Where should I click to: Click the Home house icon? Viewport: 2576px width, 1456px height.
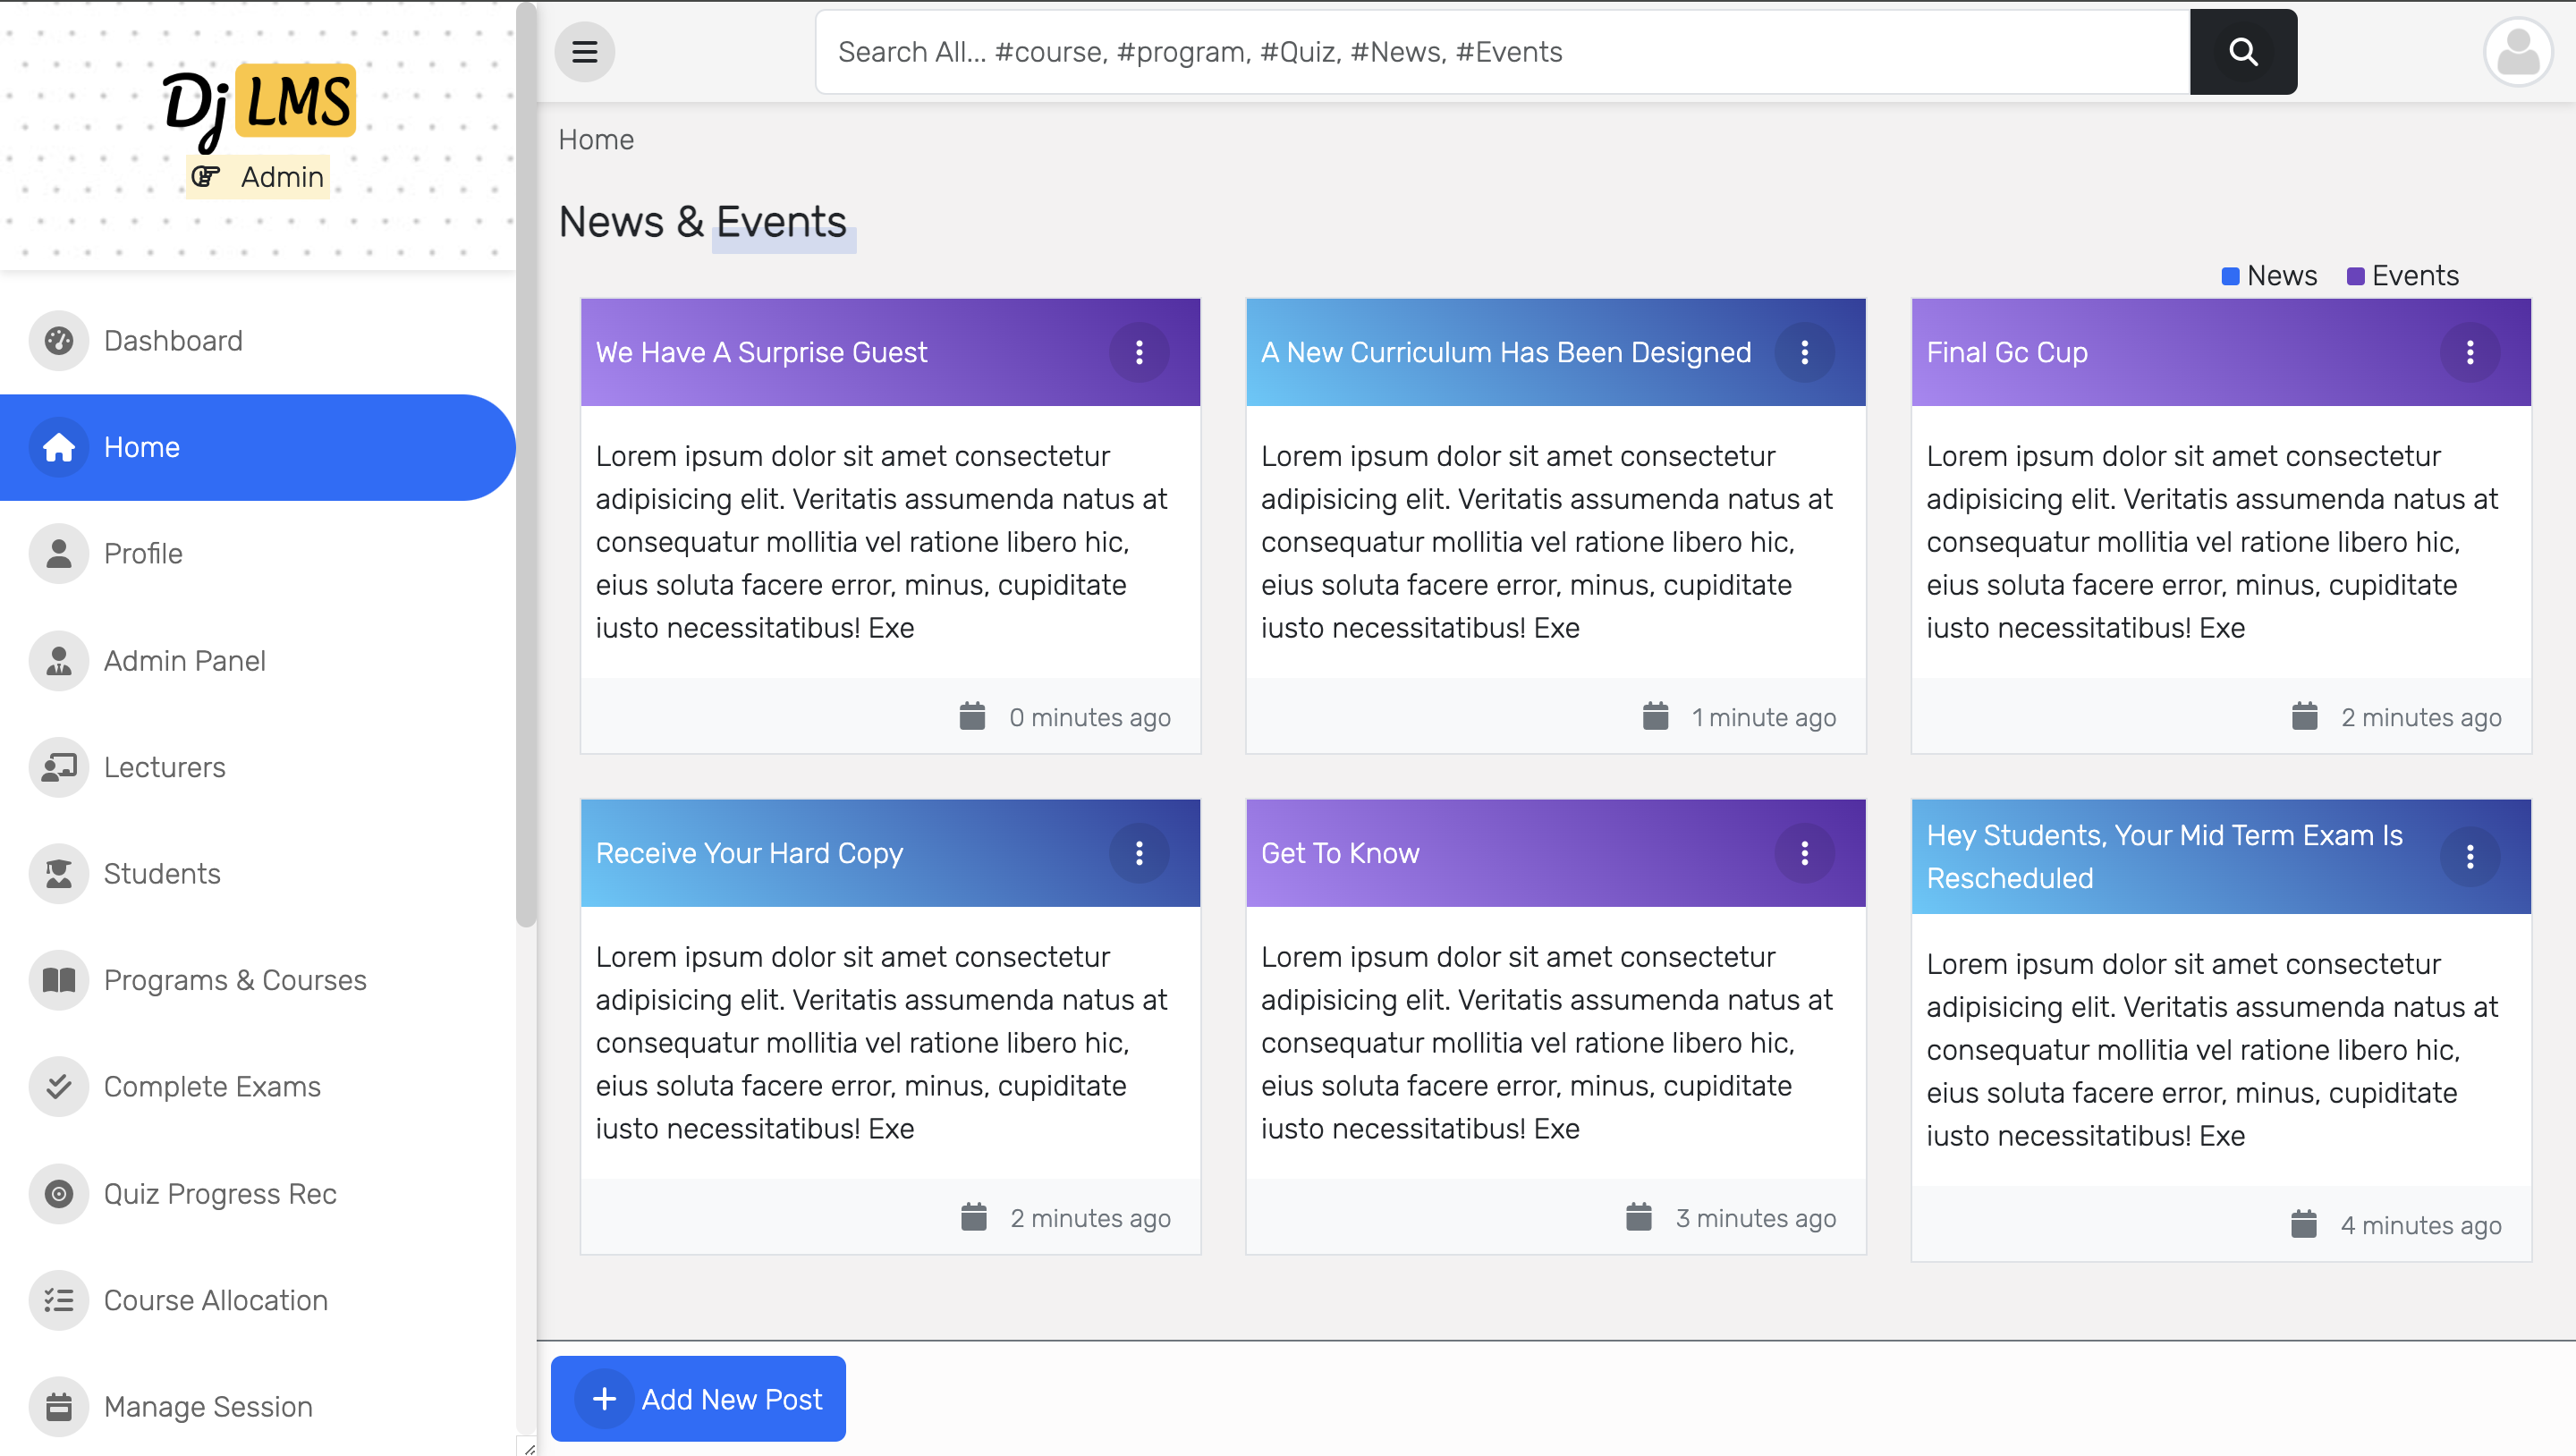pyautogui.click(x=59, y=447)
